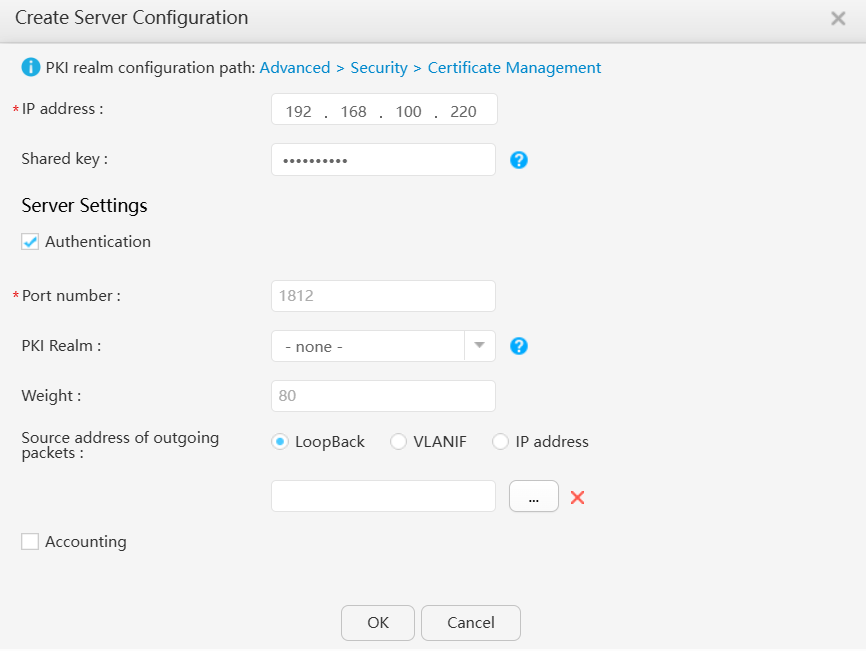Select the VLANIF radio option

coord(398,442)
